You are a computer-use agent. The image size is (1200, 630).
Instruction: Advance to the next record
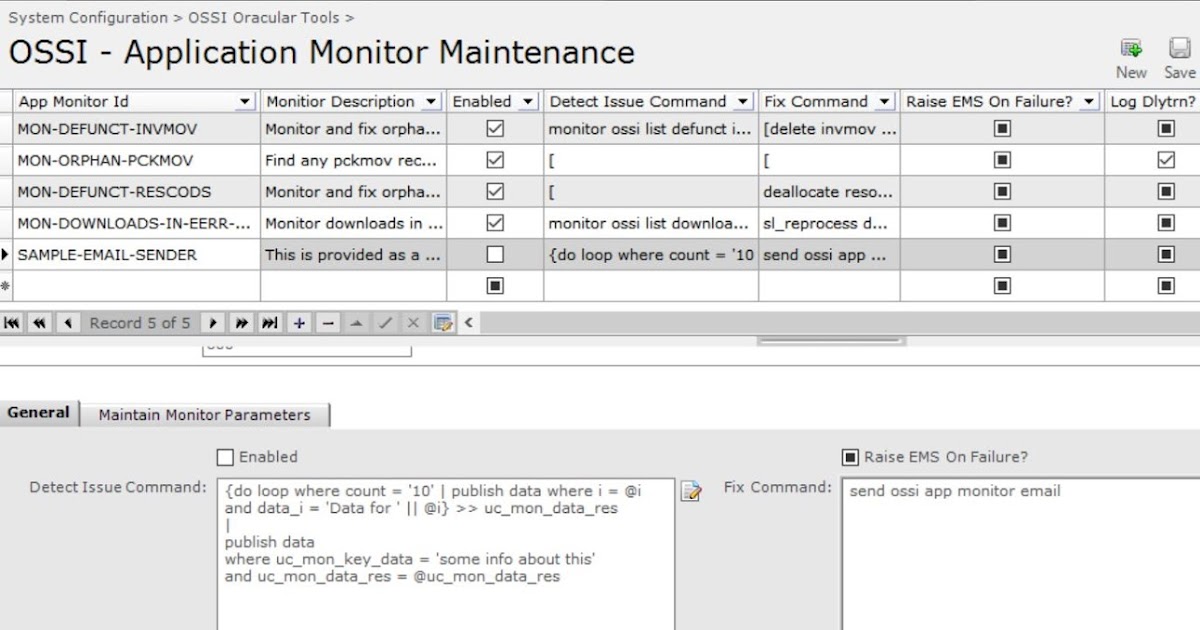coord(215,322)
